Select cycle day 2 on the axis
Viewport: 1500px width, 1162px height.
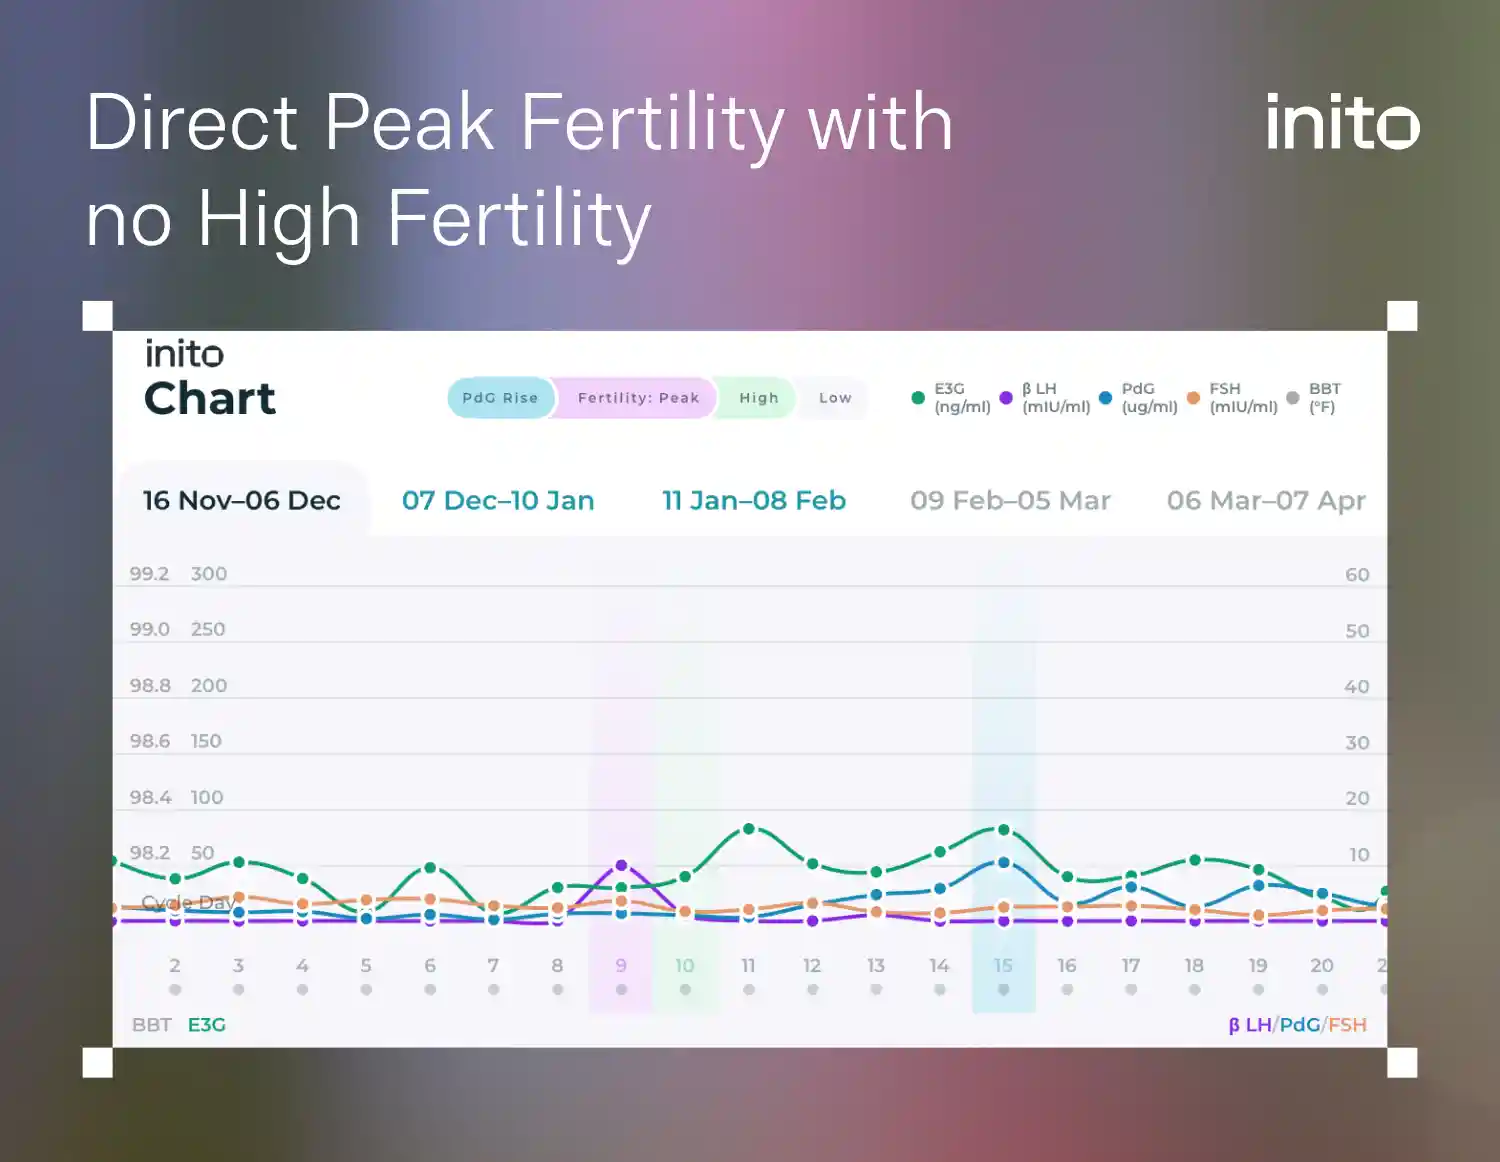[x=175, y=965]
